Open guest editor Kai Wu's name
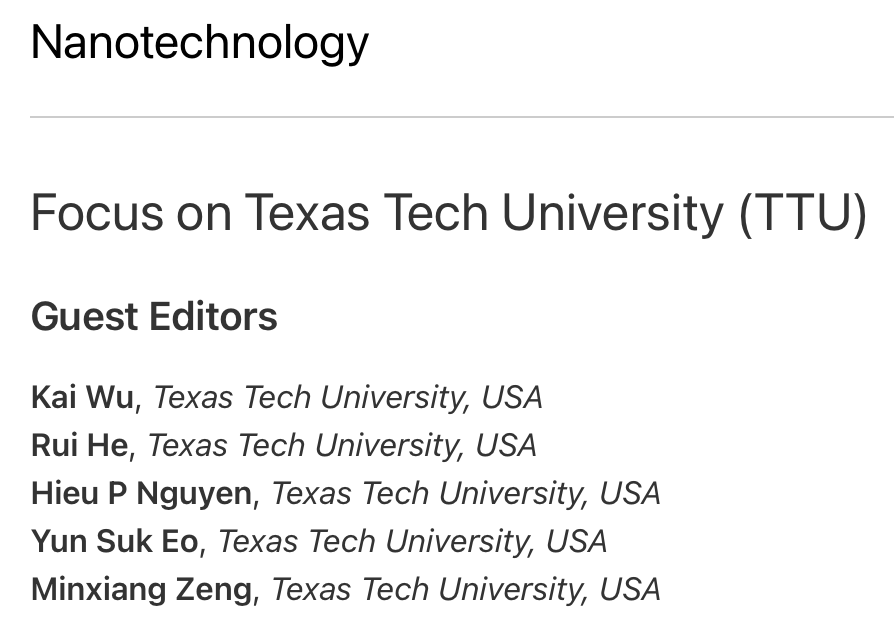This screenshot has height=634, width=894. click(x=81, y=397)
